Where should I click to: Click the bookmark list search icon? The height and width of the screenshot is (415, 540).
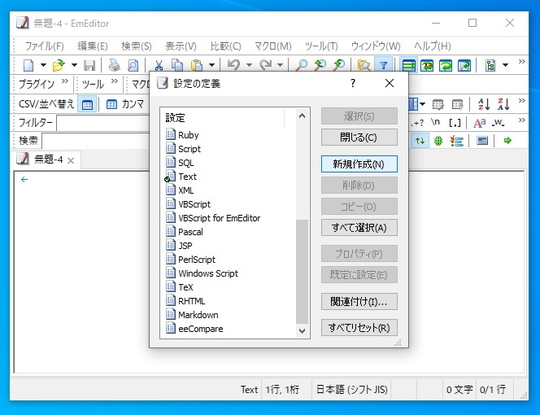457,141
